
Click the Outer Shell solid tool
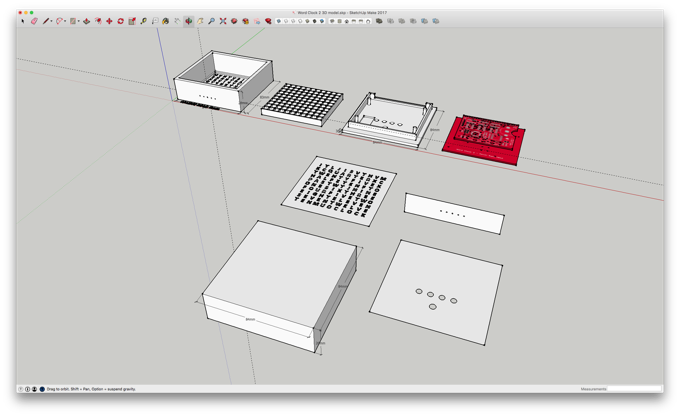[x=379, y=21]
